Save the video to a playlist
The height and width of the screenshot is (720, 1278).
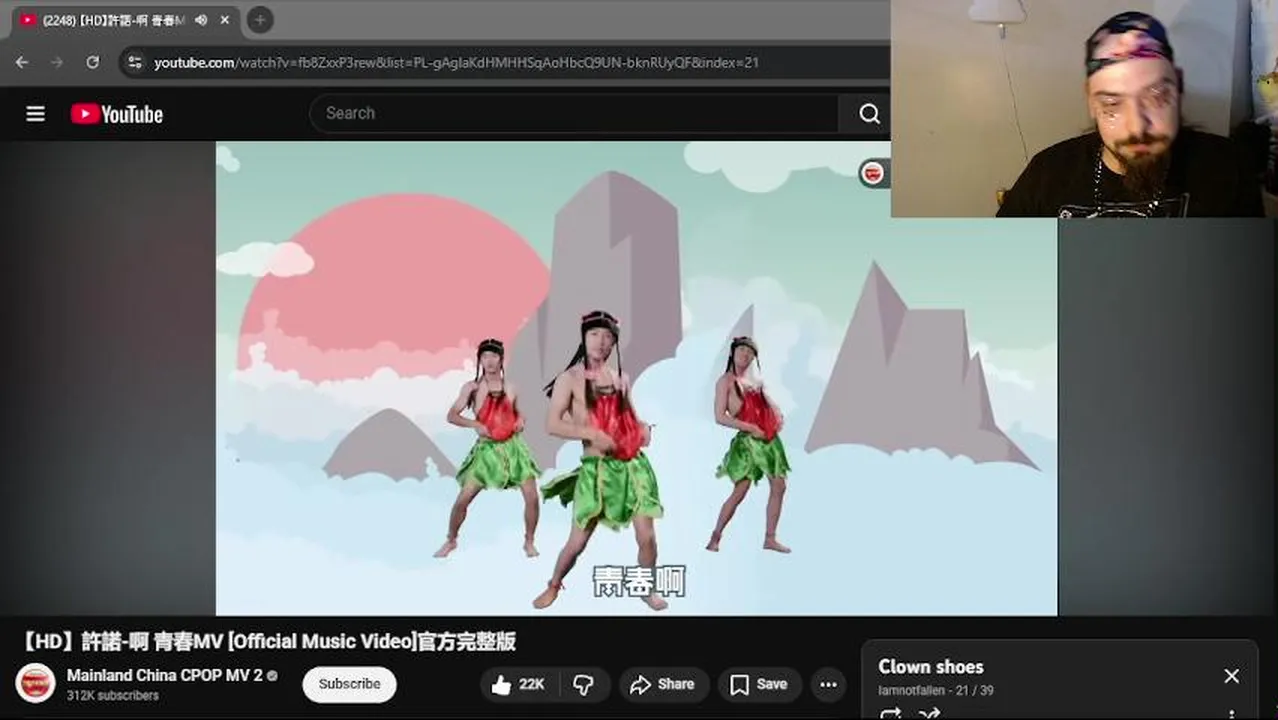[759, 684]
